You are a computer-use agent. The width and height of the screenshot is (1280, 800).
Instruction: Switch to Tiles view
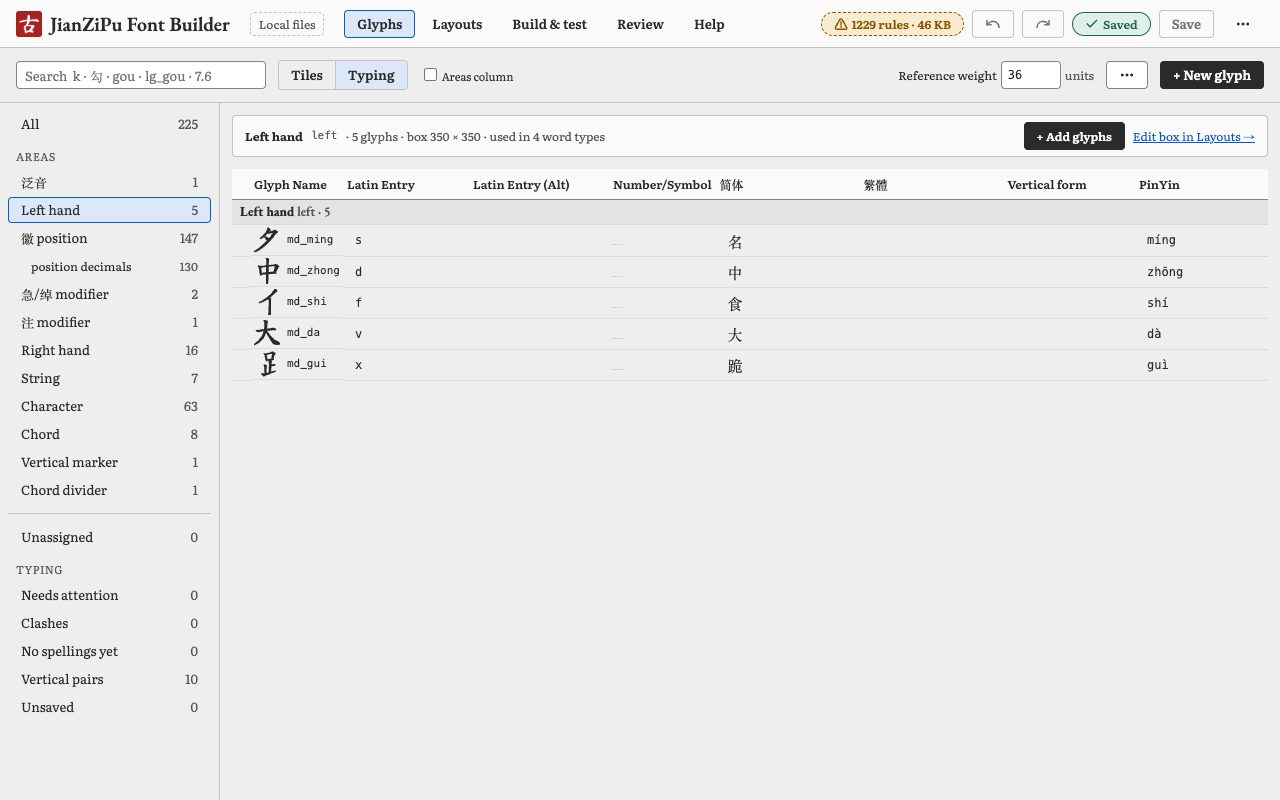tap(307, 75)
